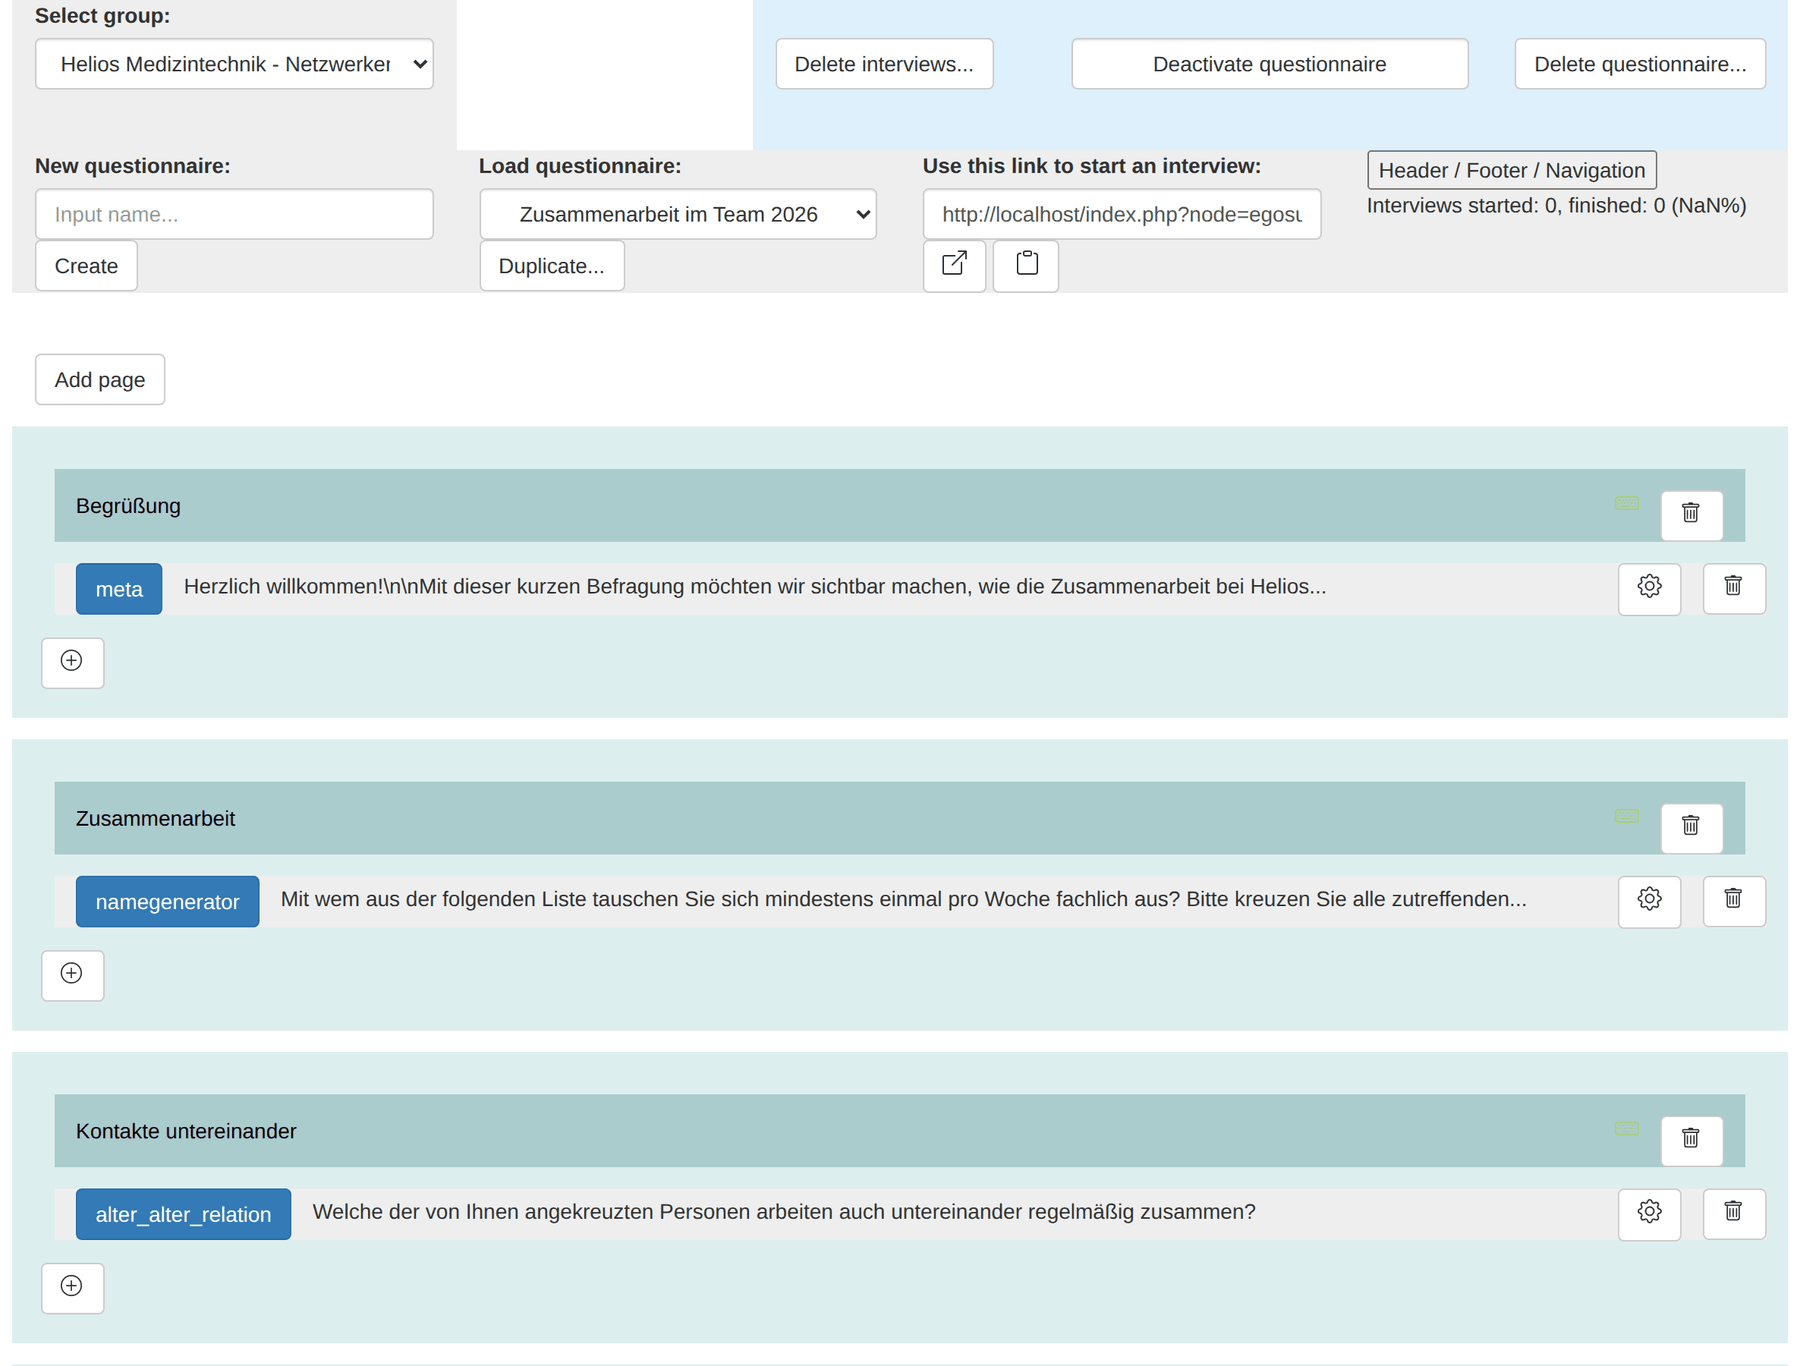Select the namegenerator question tag
The image size is (1800, 1366).
167,902
